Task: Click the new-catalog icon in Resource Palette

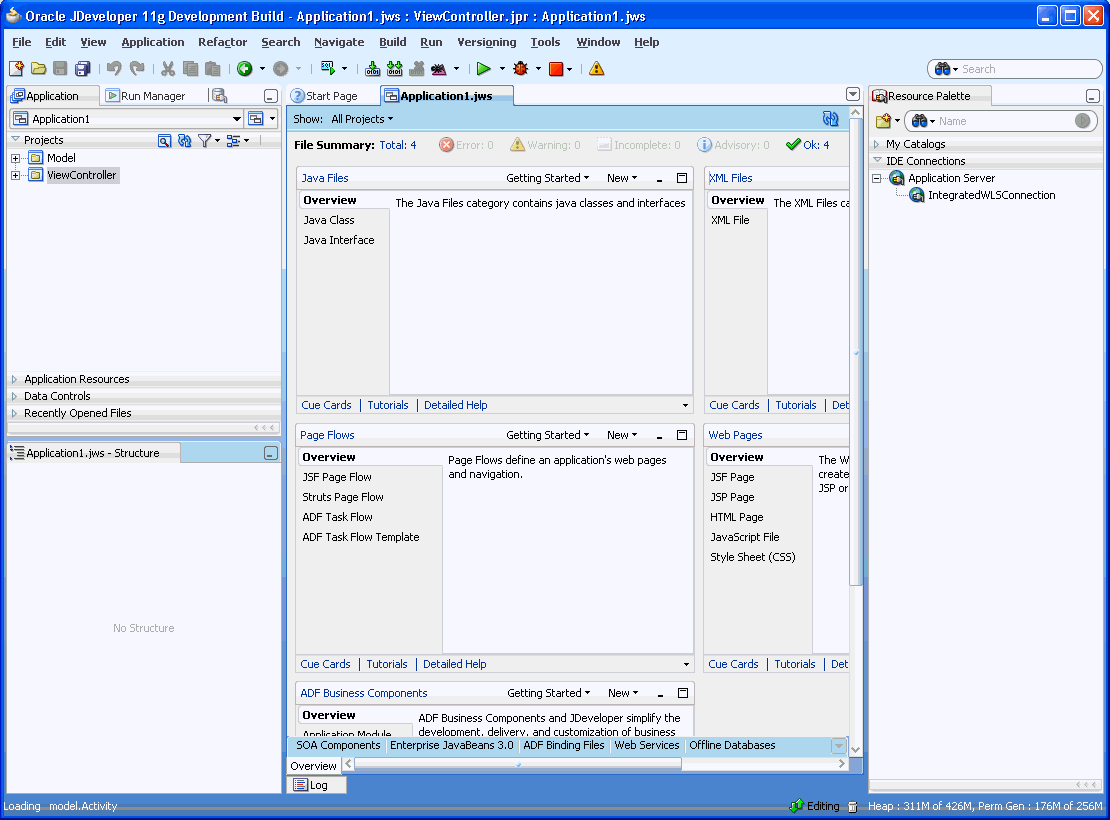Action: (x=883, y=121)
